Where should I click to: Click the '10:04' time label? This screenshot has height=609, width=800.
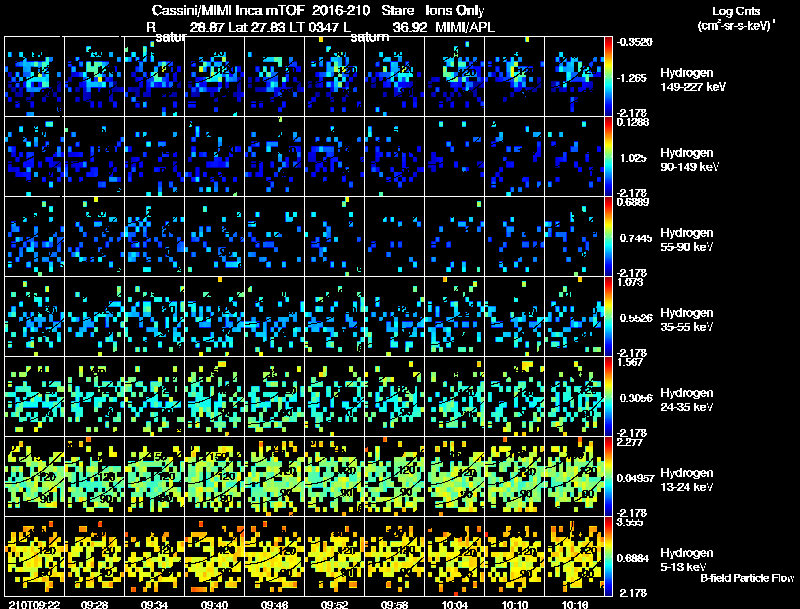pyautogui.click(x=455, y=604)
